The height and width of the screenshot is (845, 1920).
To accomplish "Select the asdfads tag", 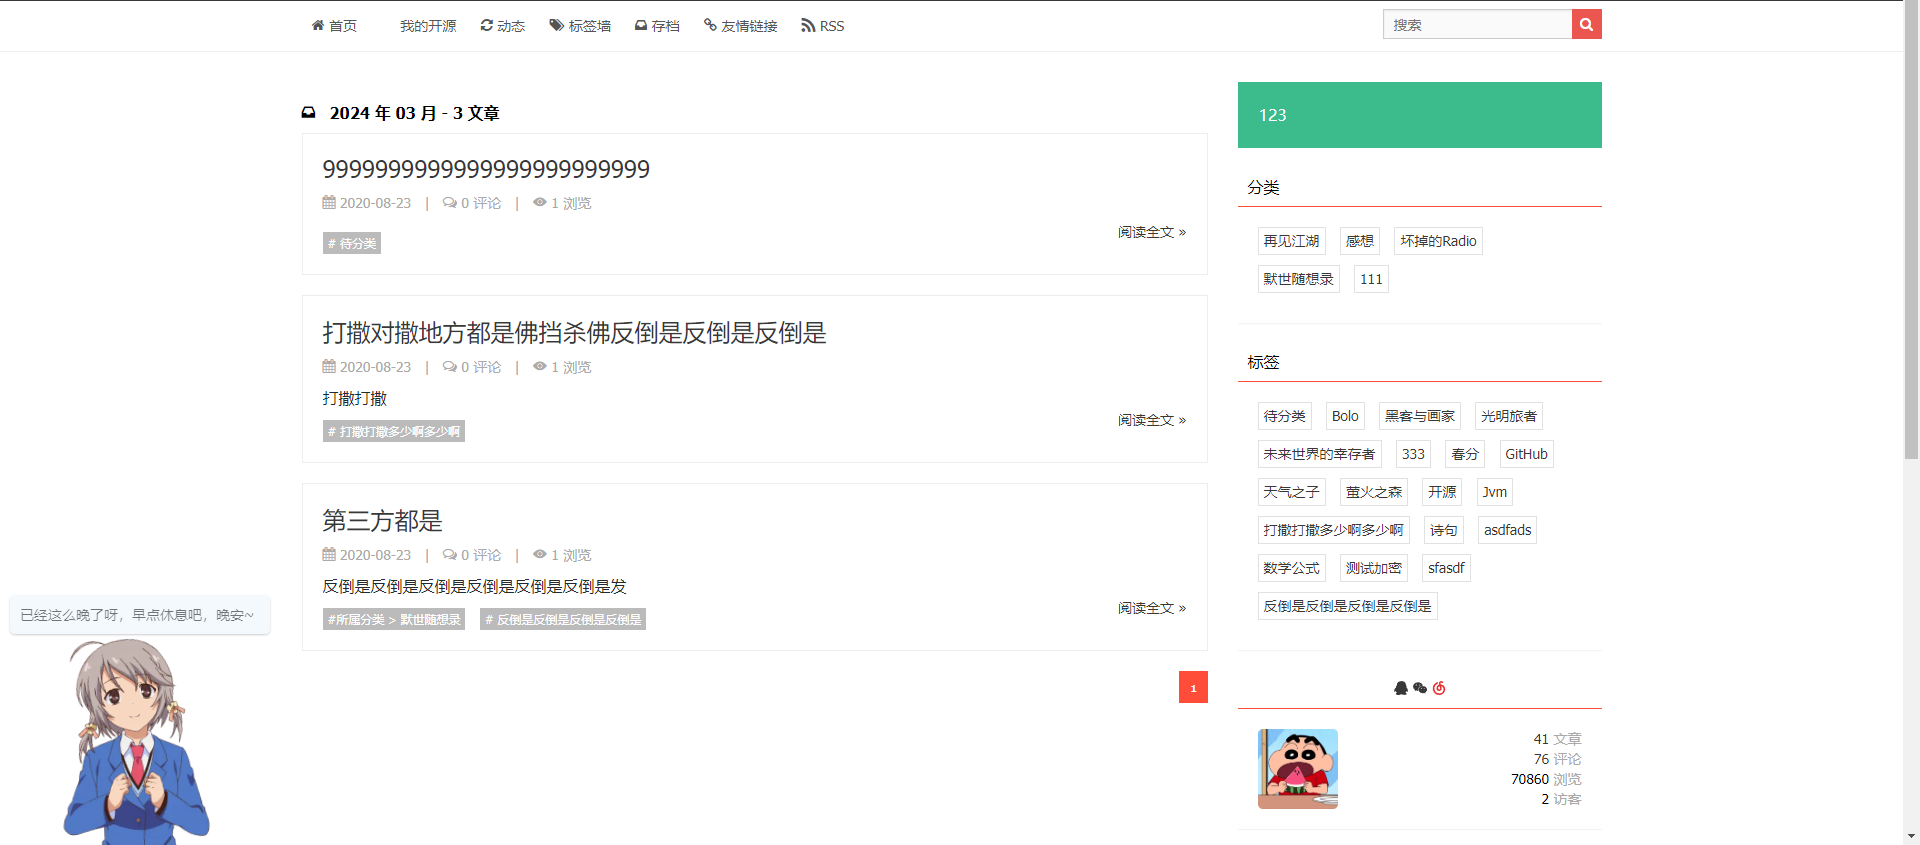I will coord(1507,530).
